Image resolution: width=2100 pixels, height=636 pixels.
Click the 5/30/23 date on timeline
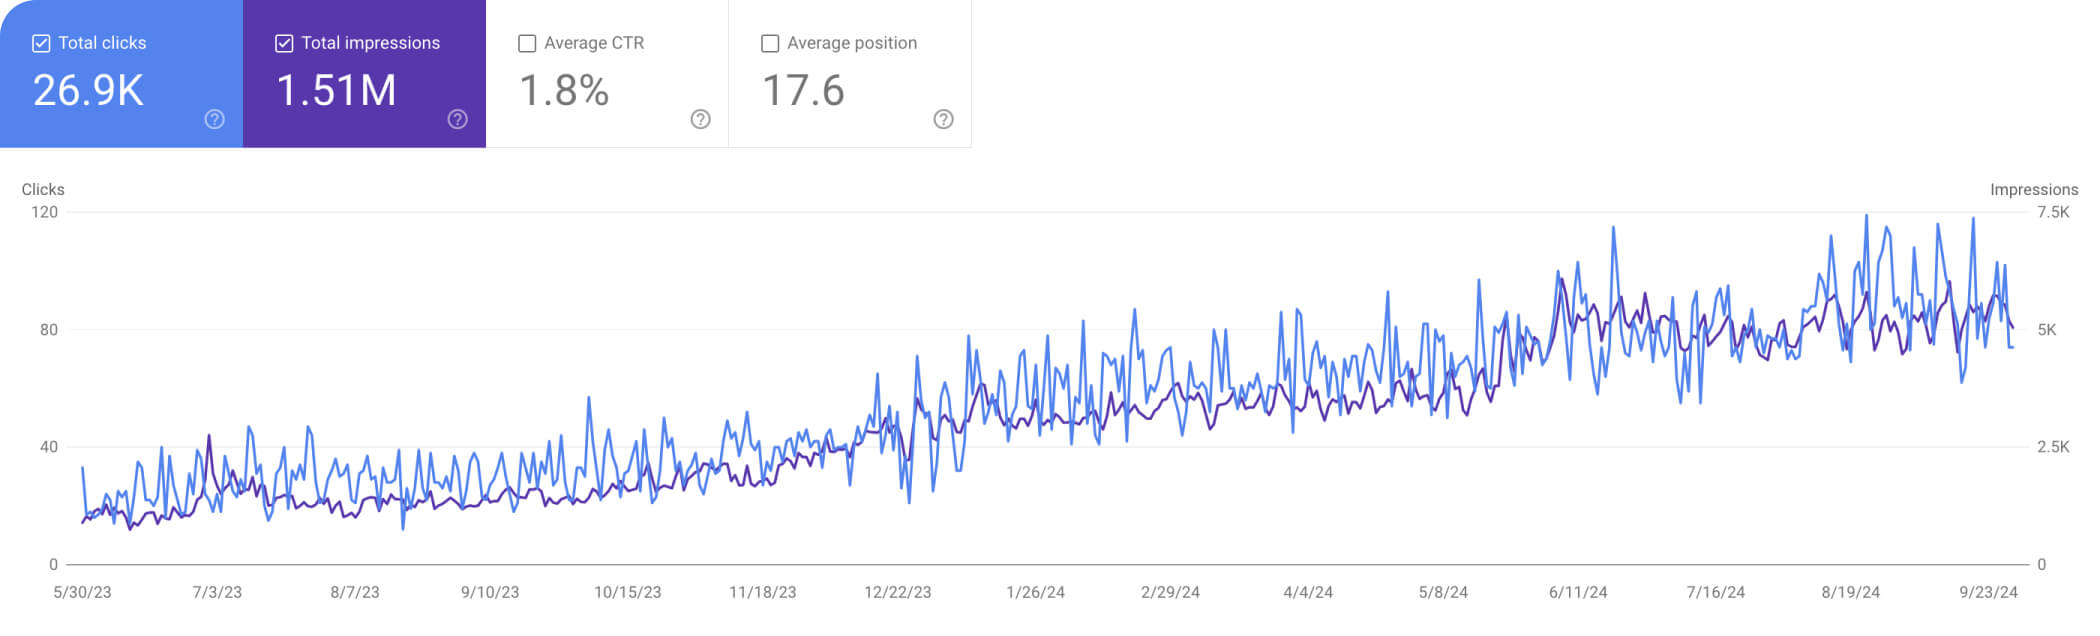coord(82,592)
